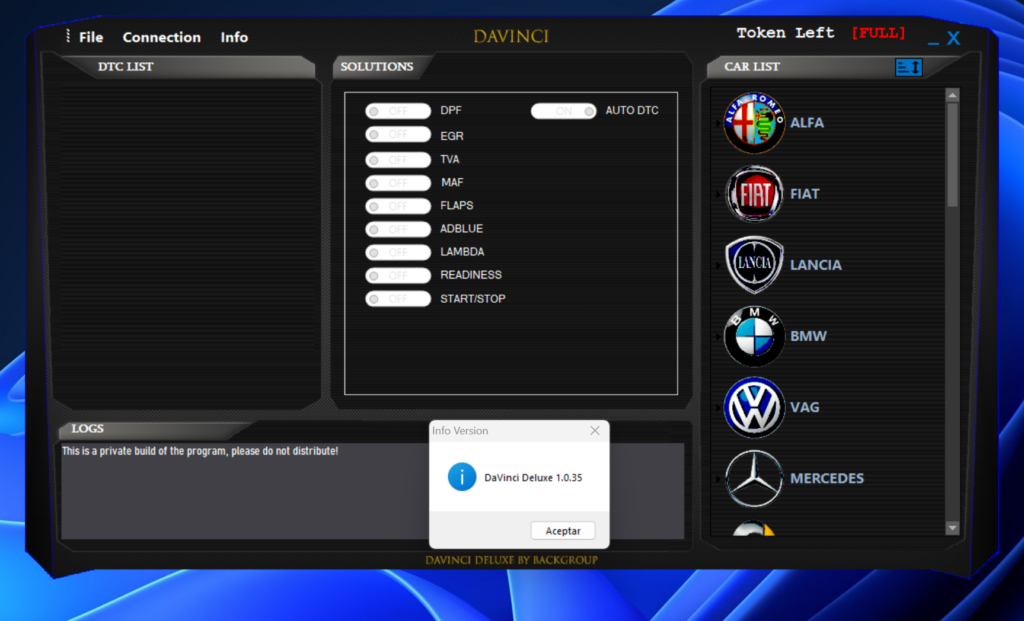
Task: Open the Connection menu
Action: (x=161, y=37)
